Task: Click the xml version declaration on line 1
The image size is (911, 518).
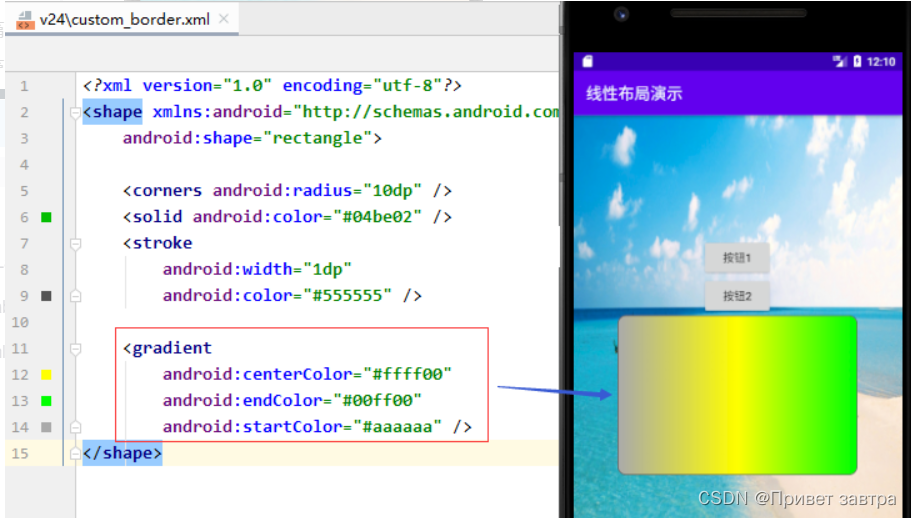Action: coord(272,85)
